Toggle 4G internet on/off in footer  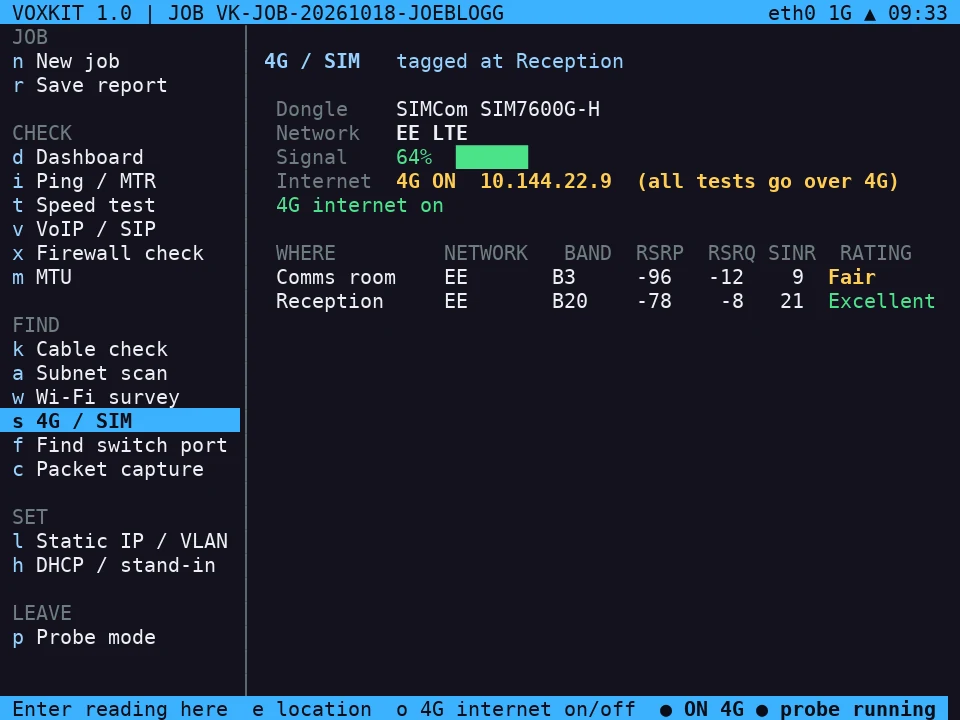[x=516, y=709]
